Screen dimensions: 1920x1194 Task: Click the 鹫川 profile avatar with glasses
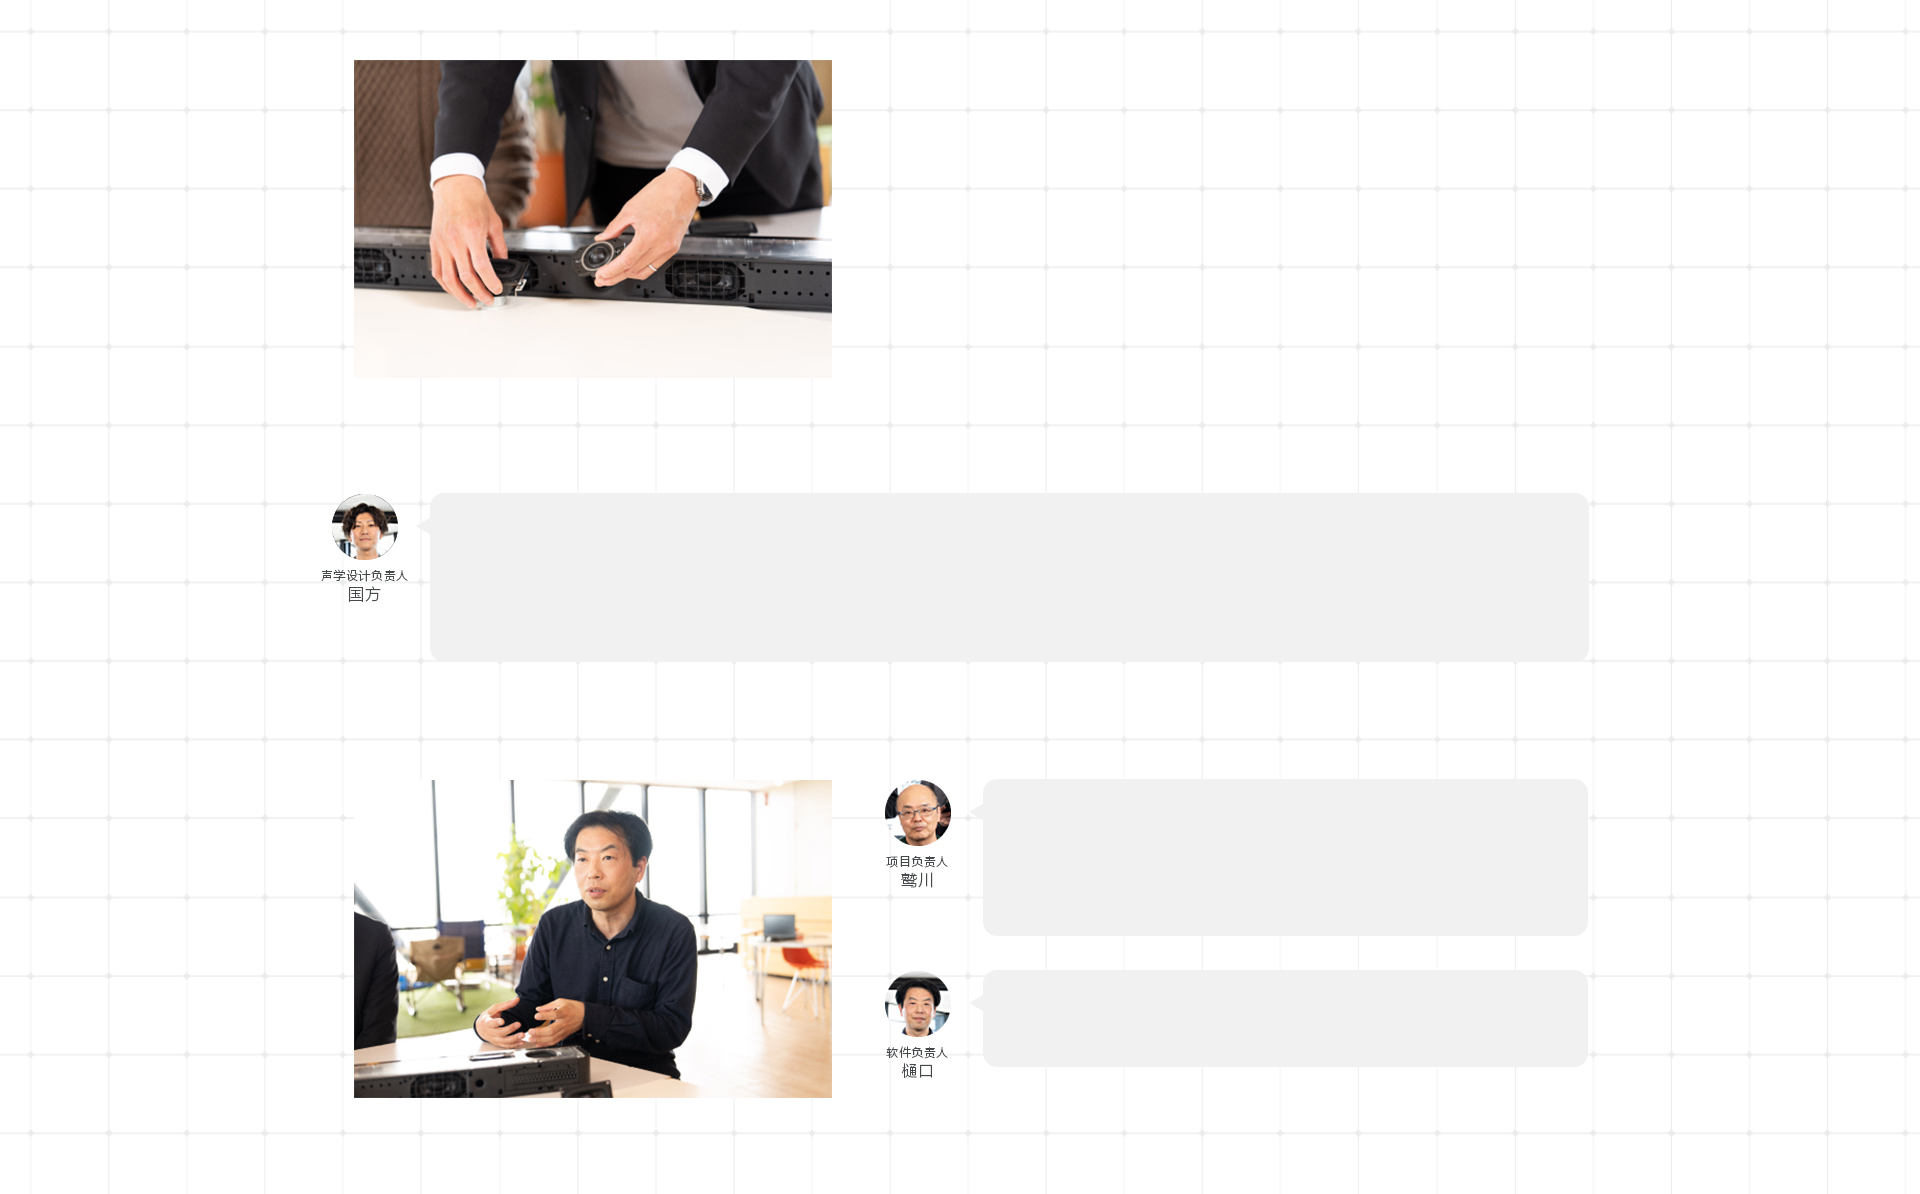918,813
